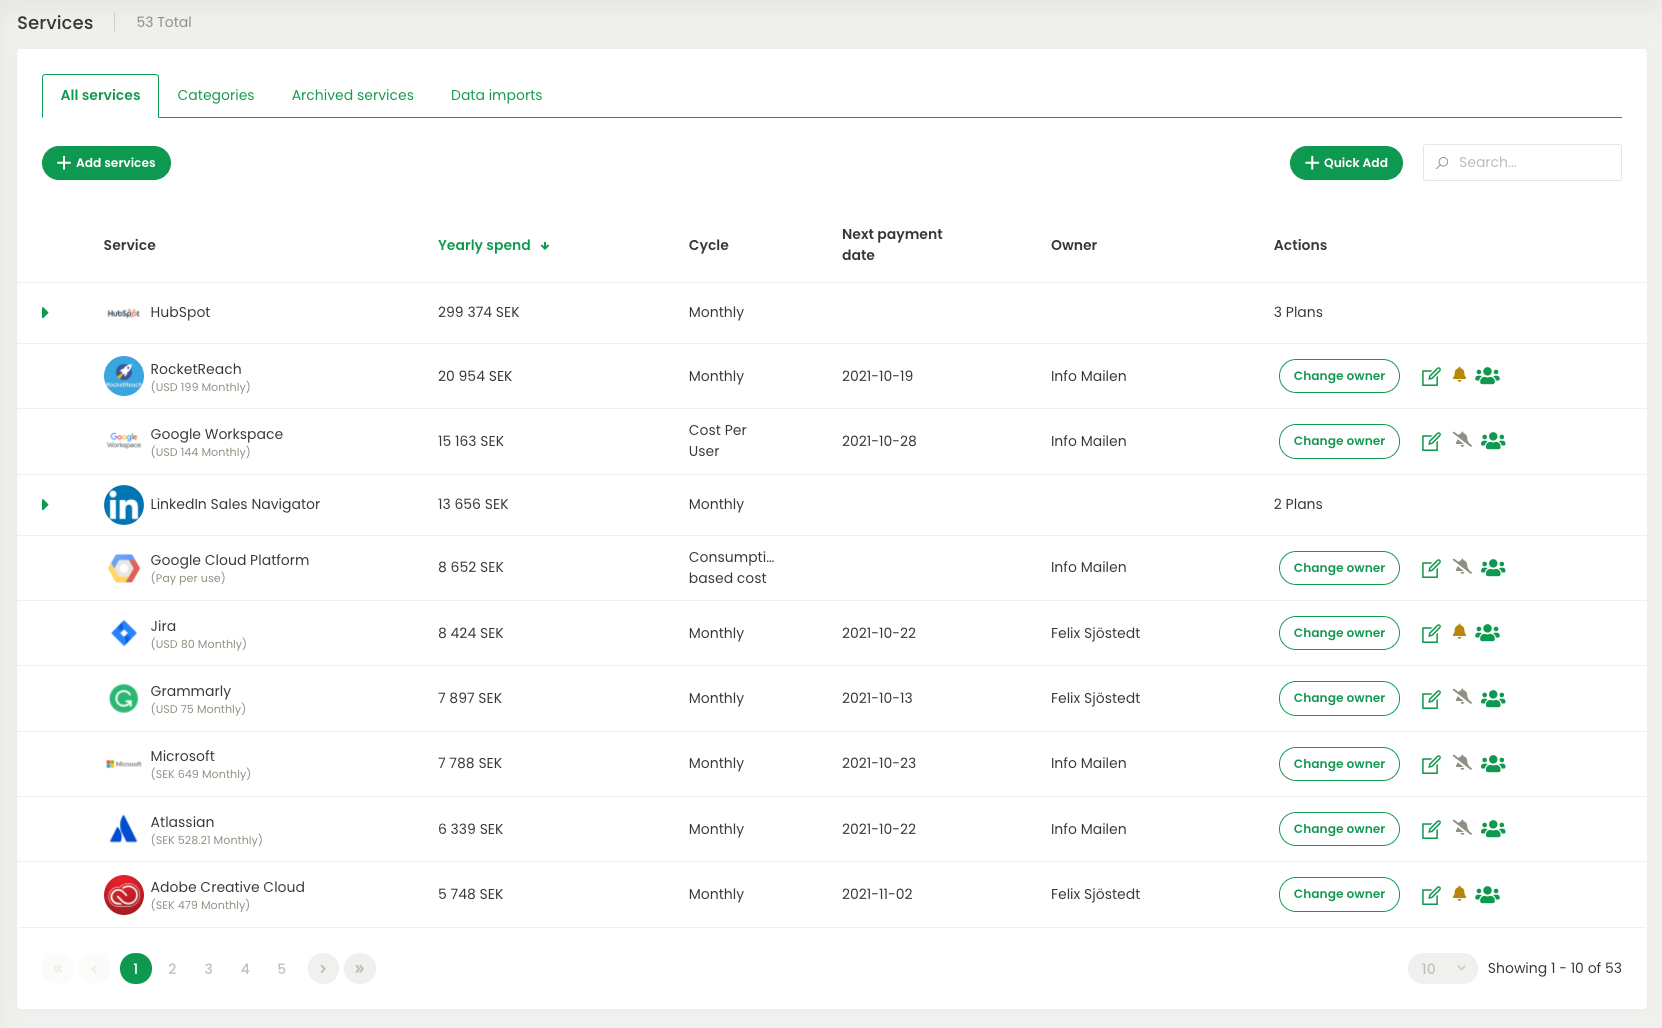Viewport: 1662px width, 1028px height.
Task: Toggle Adobe Creative Cloud notification bell
Action: [x=1459, y=894]
